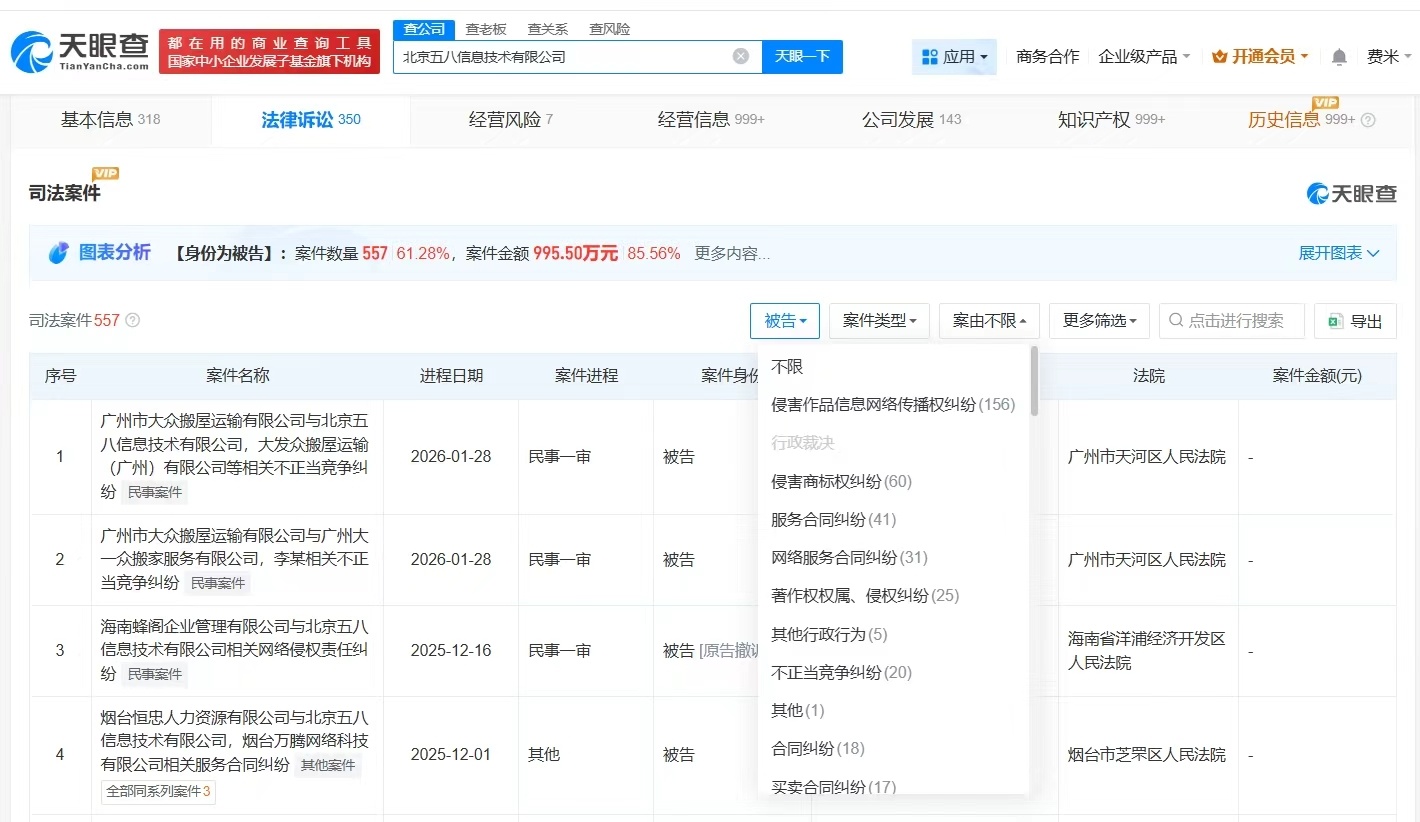The image size is (1420, 822).
Task: Click the help icon next to 历史信息
Action: [x=1368, y=120]
